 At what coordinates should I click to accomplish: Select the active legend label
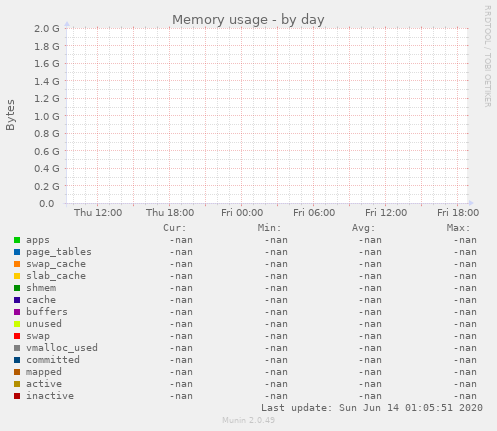pyautogui.click(x=44, y=384)
